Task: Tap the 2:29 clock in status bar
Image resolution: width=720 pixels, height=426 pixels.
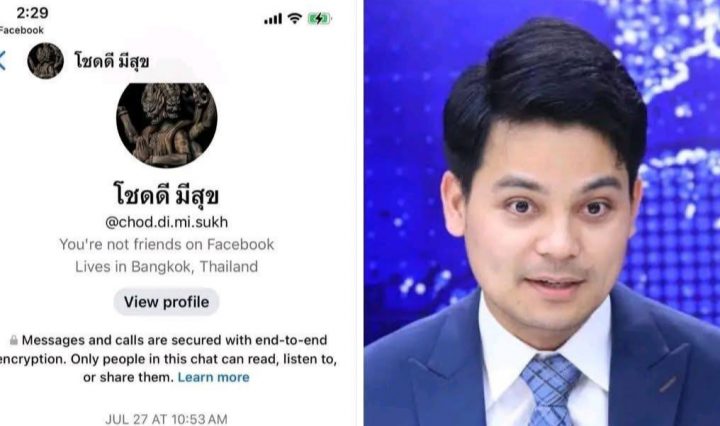Action: point(32,12)
